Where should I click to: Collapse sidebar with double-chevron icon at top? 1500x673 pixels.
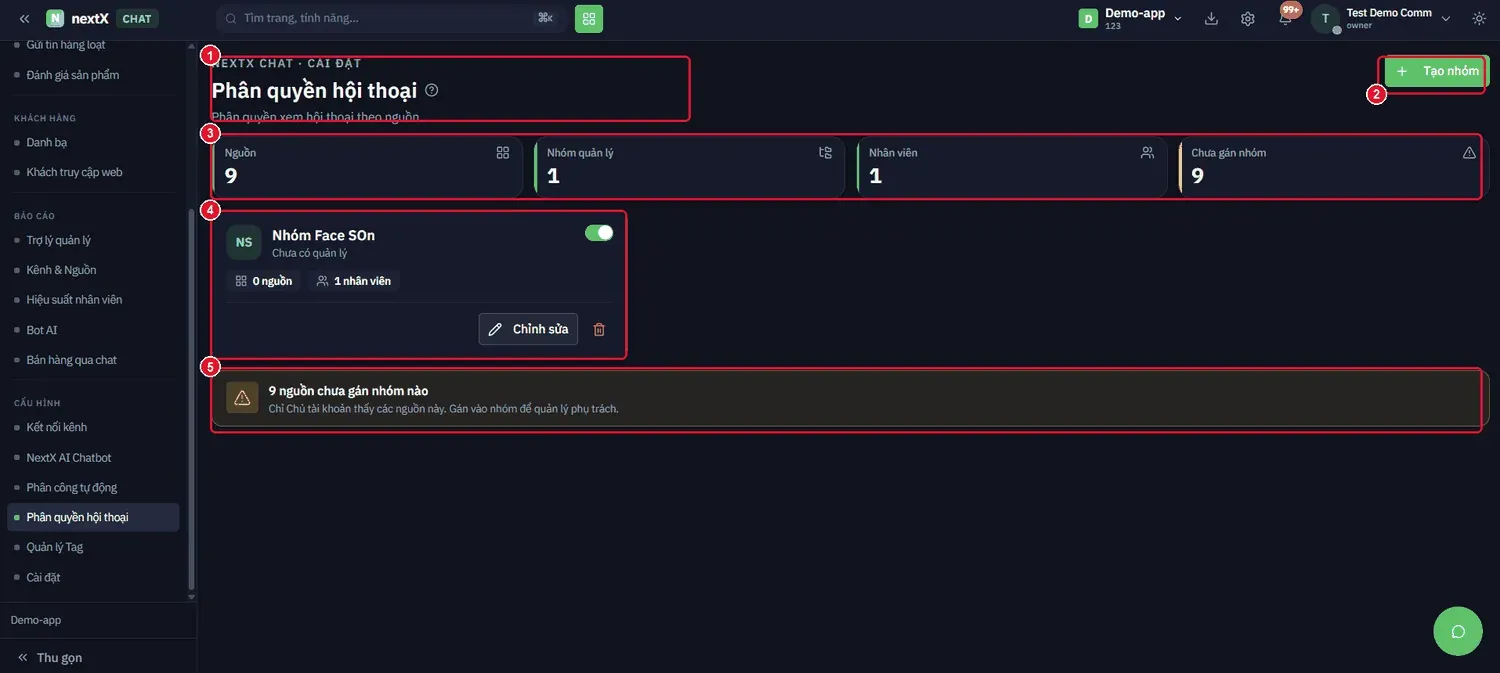pos(24,18)
